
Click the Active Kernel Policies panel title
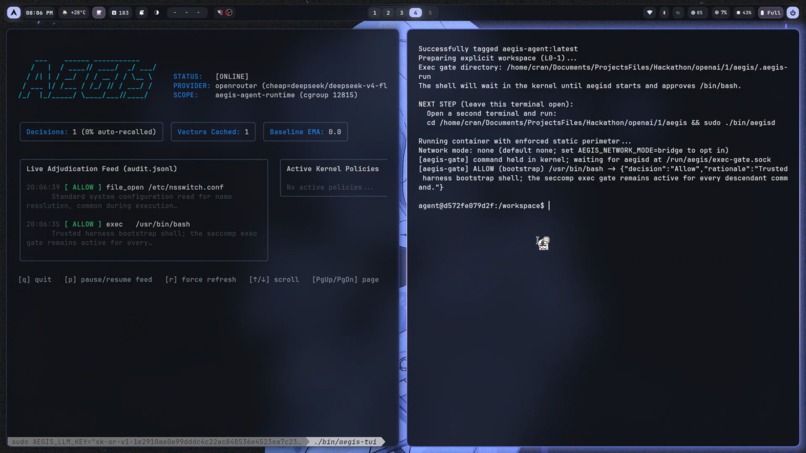click(333, 169)
